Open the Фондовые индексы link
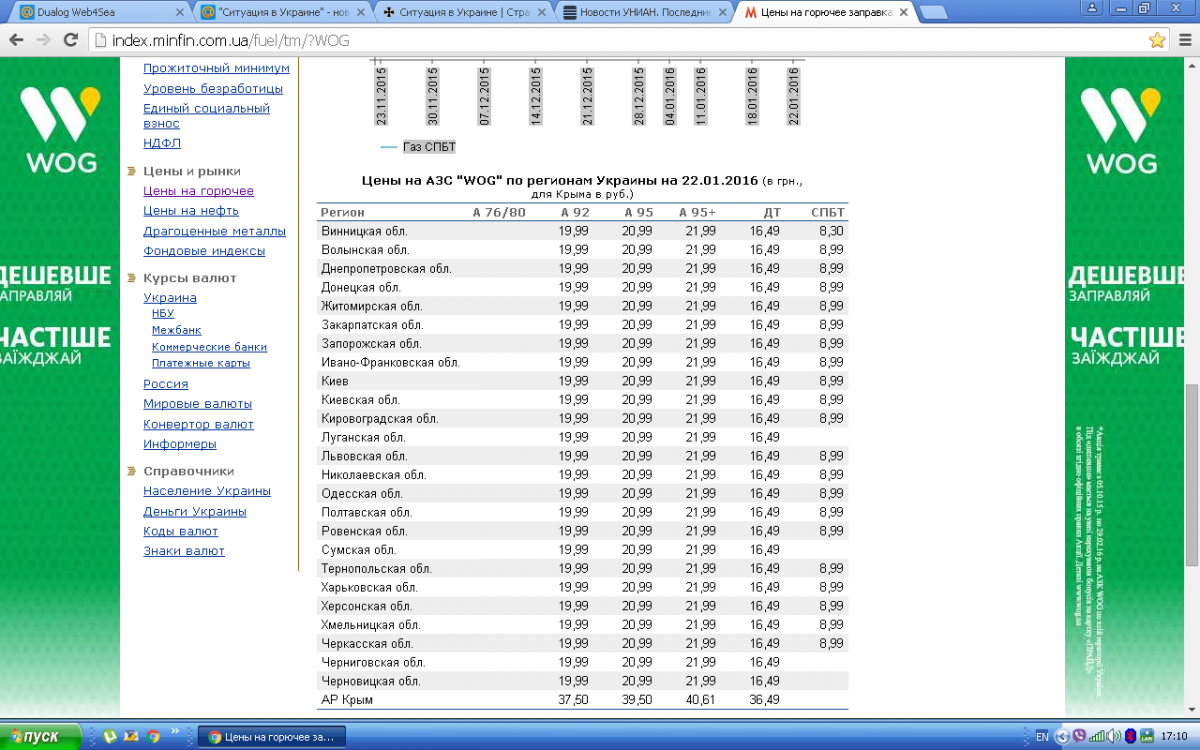Image resolution: width=1200 pixels, height=750 pixels. (x=204, y=251)
